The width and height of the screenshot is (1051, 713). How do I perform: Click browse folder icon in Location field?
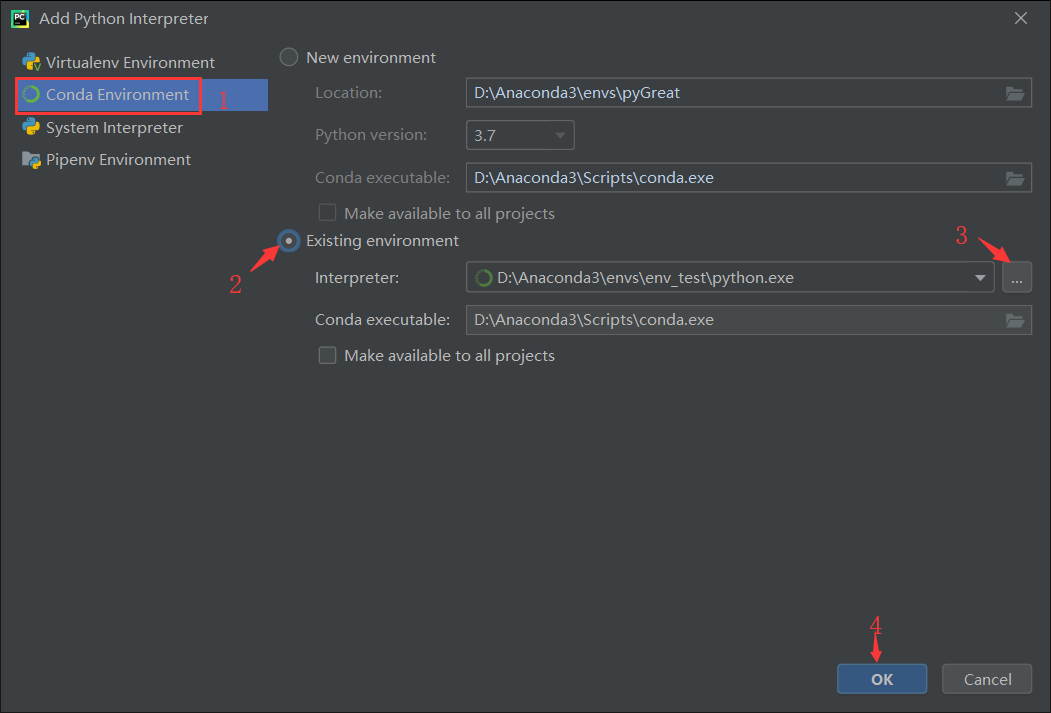[1015, 93]
